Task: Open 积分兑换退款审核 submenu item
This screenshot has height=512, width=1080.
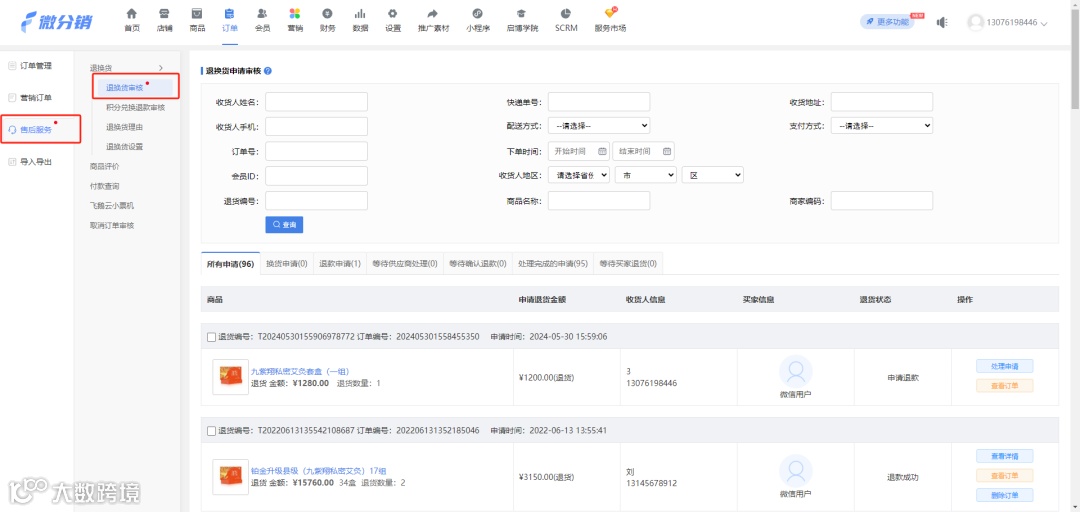Action: click(135, 107)
